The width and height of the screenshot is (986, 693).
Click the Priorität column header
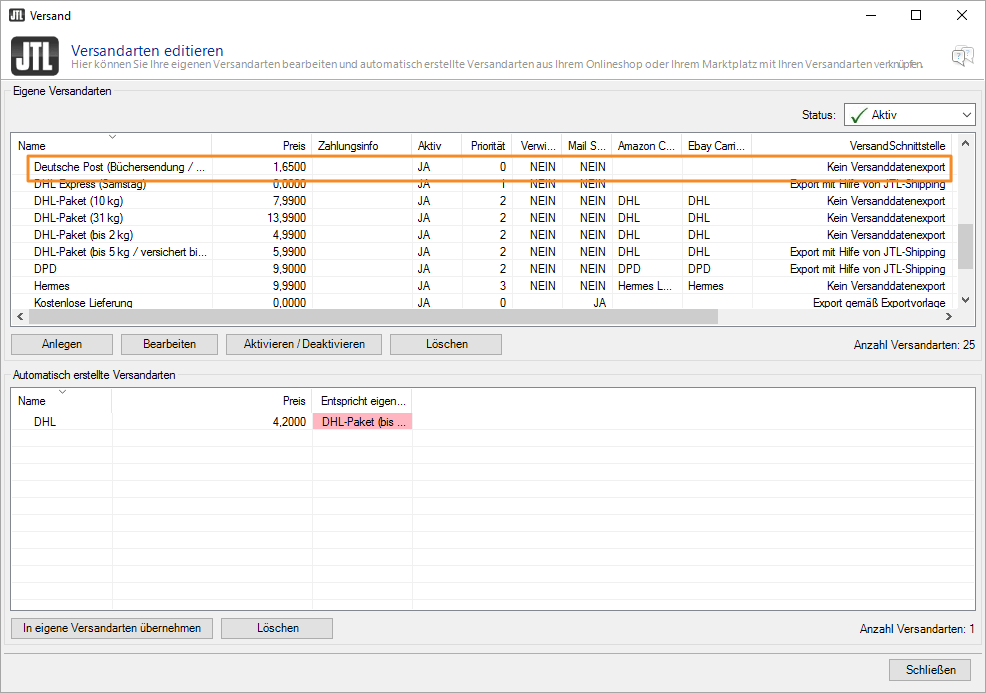click(x=487, y=146)
